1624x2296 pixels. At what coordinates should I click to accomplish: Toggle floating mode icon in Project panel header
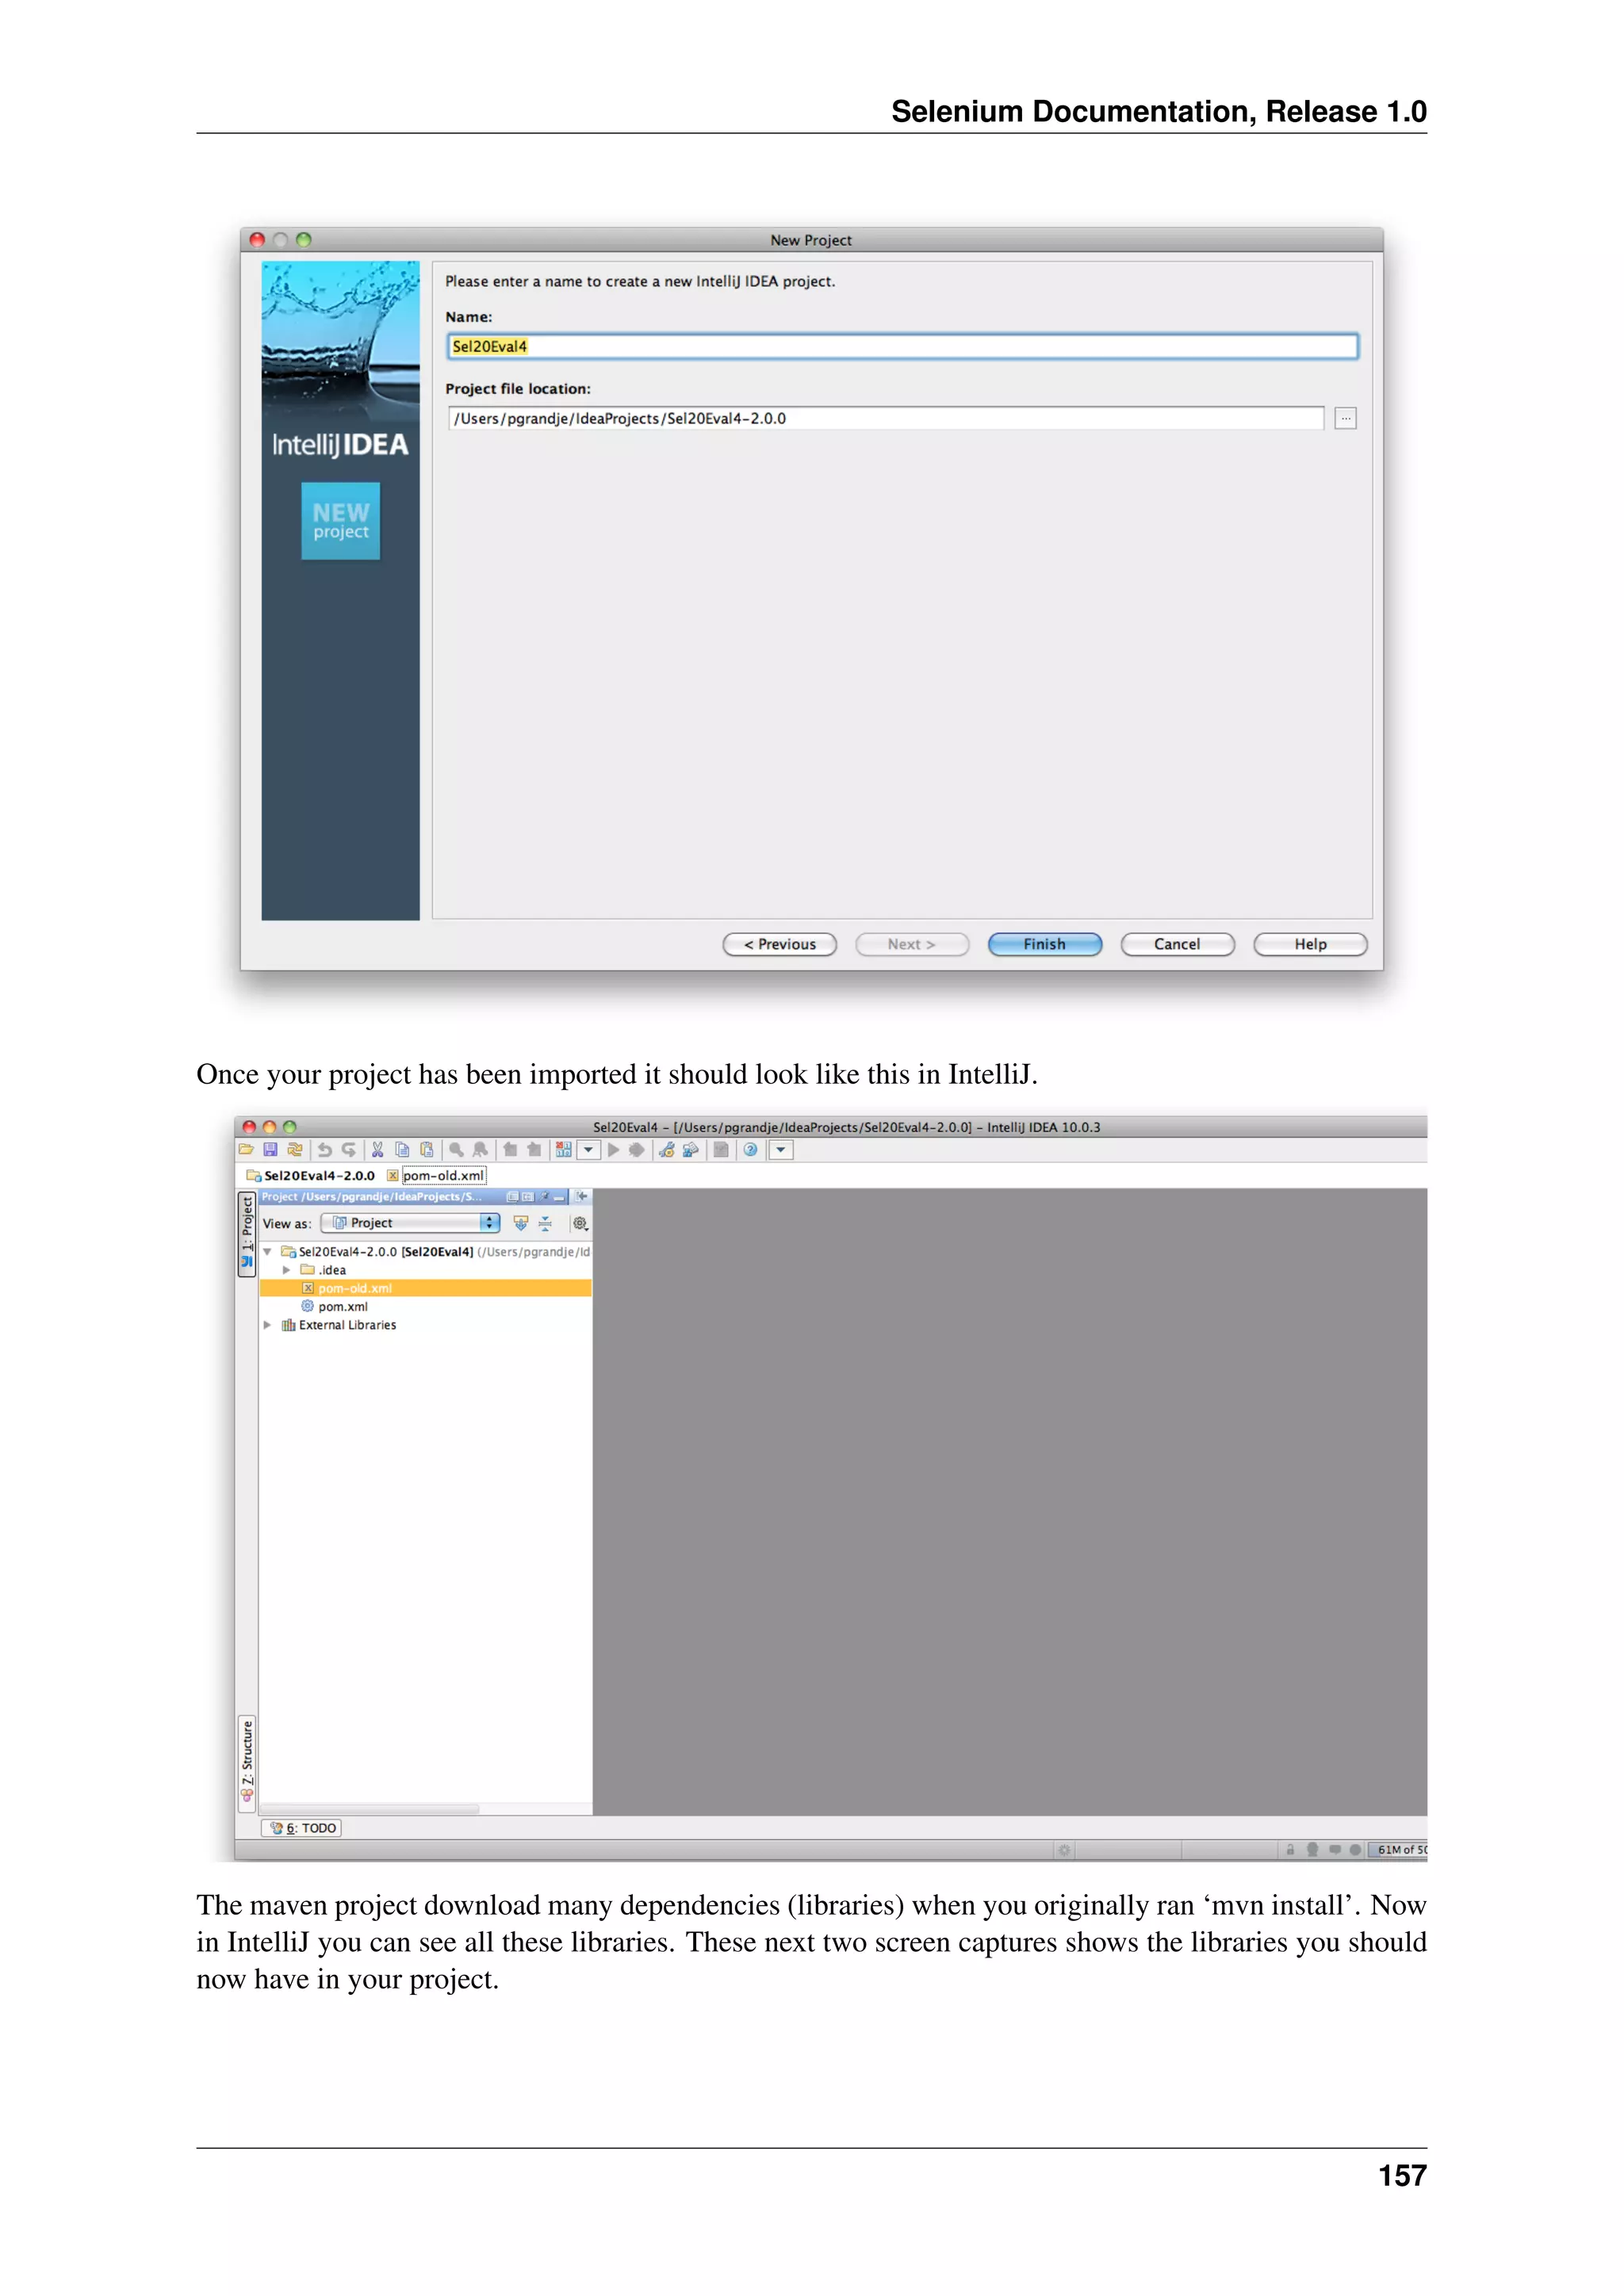(x=513, y=1196)
